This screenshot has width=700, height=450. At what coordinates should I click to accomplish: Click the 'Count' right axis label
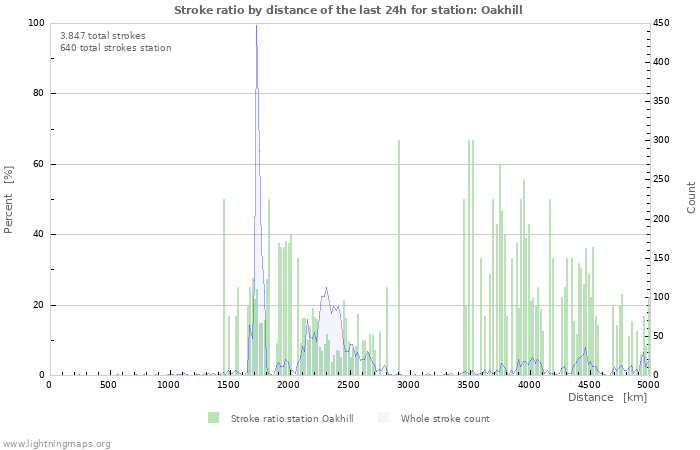pos(691,197)
